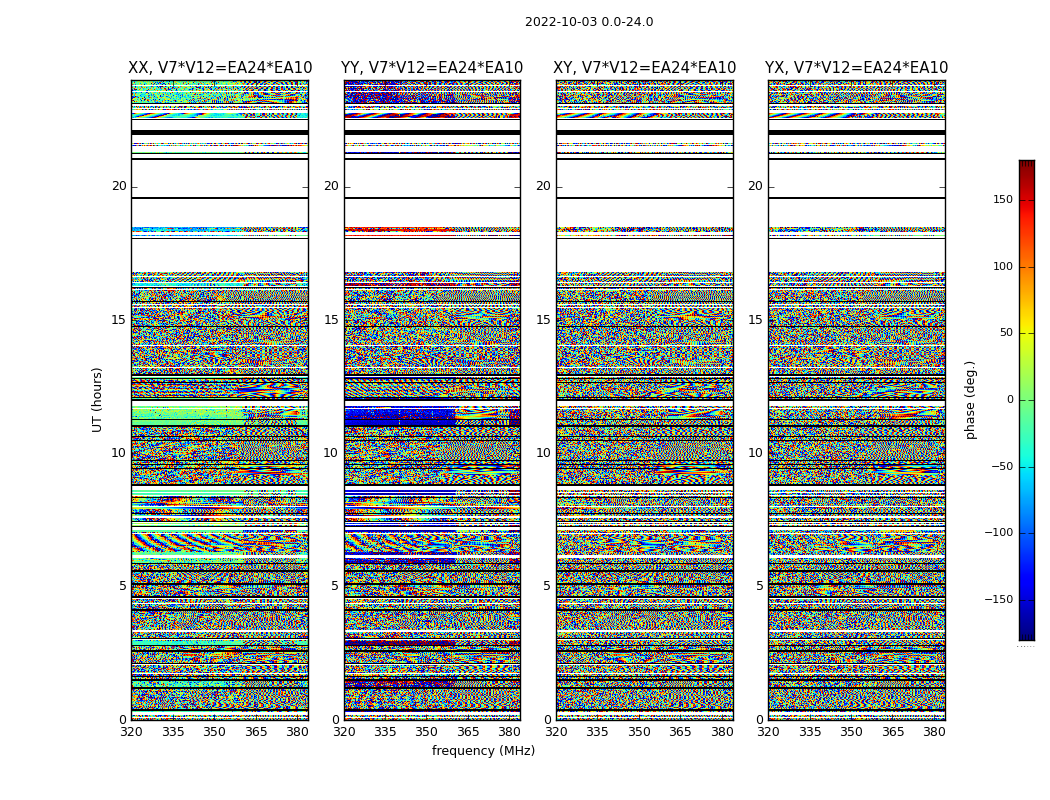Click the 365 frequency tick under XY panel
This screenshot has width=1050, height=800.
[680, 732]
